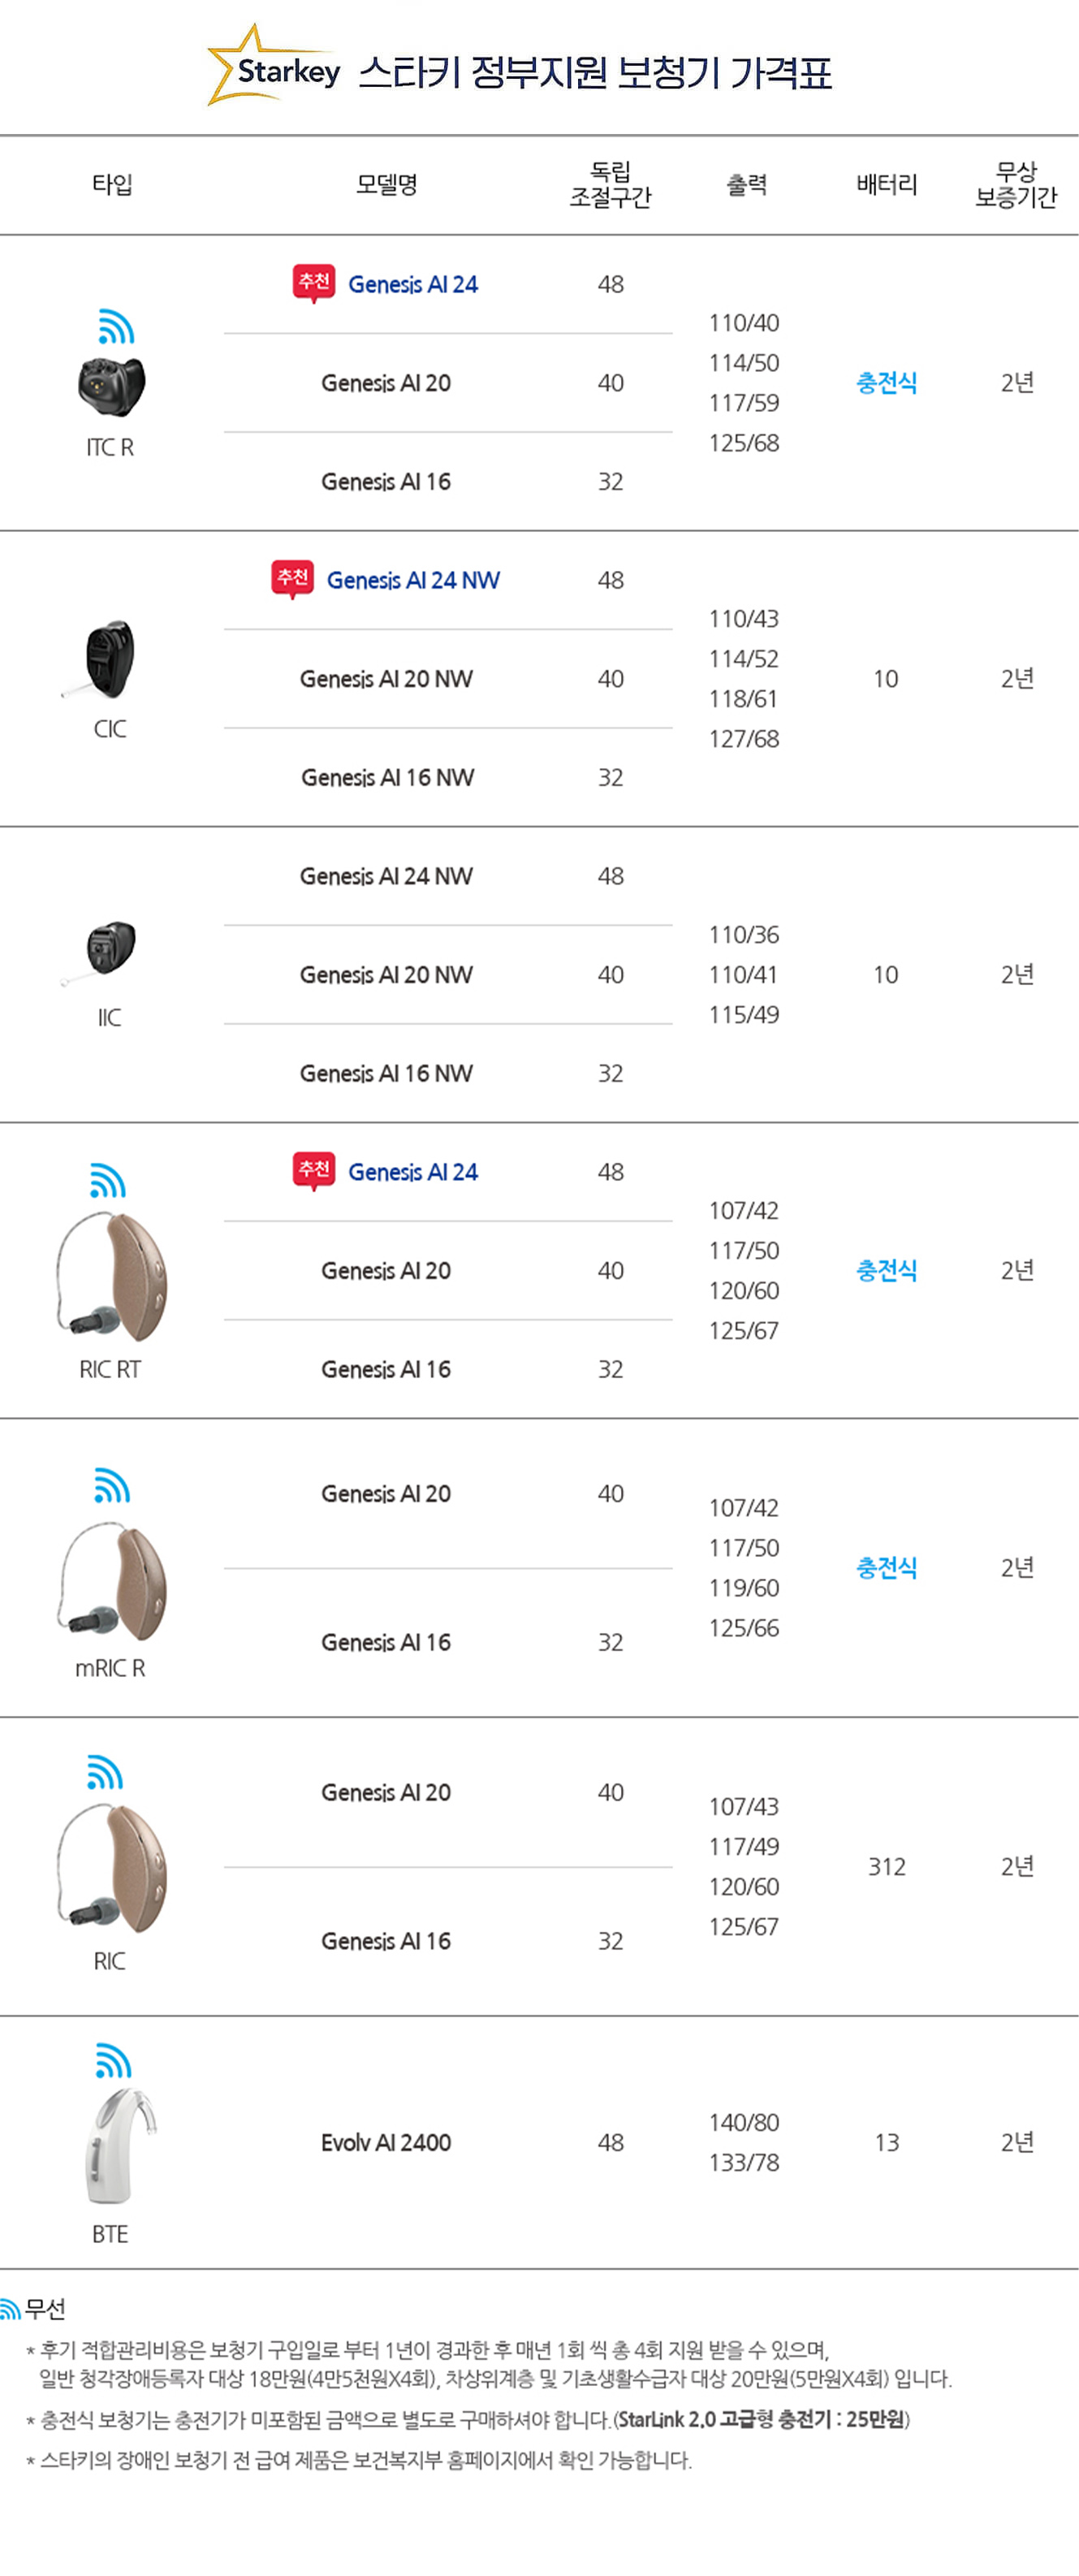Click the wireless icon above RIC RT
This screenshot has width=1079, height=2576.
(108, 1180)
